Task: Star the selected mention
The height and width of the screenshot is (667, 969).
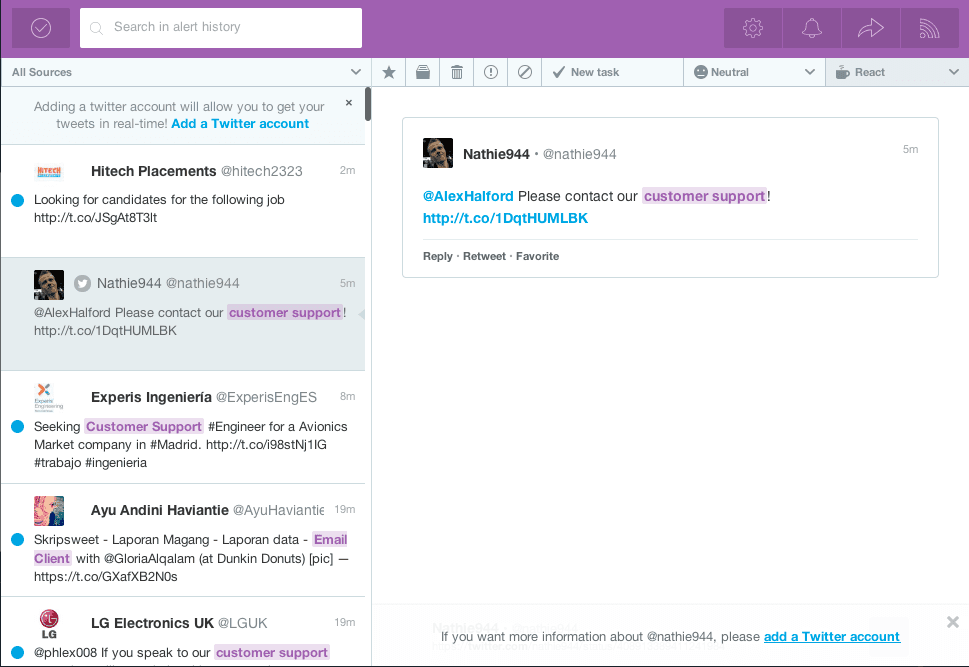Action: (389, 72)
